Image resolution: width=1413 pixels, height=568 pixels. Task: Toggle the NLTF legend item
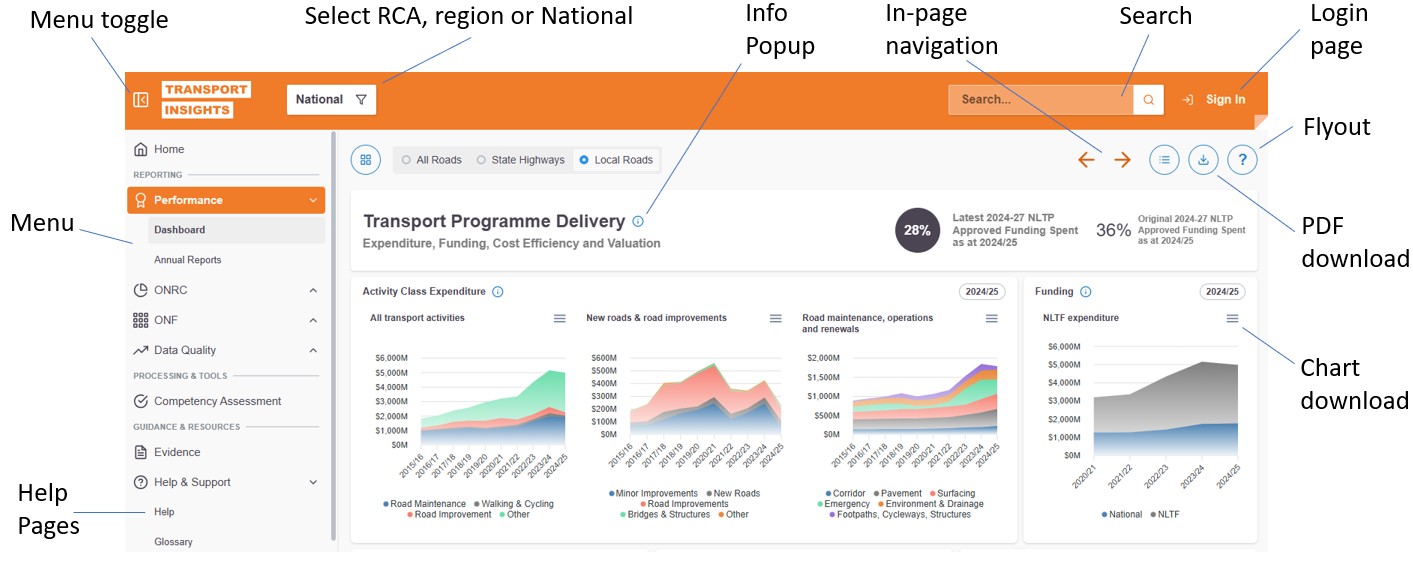tap(1167, 514)
